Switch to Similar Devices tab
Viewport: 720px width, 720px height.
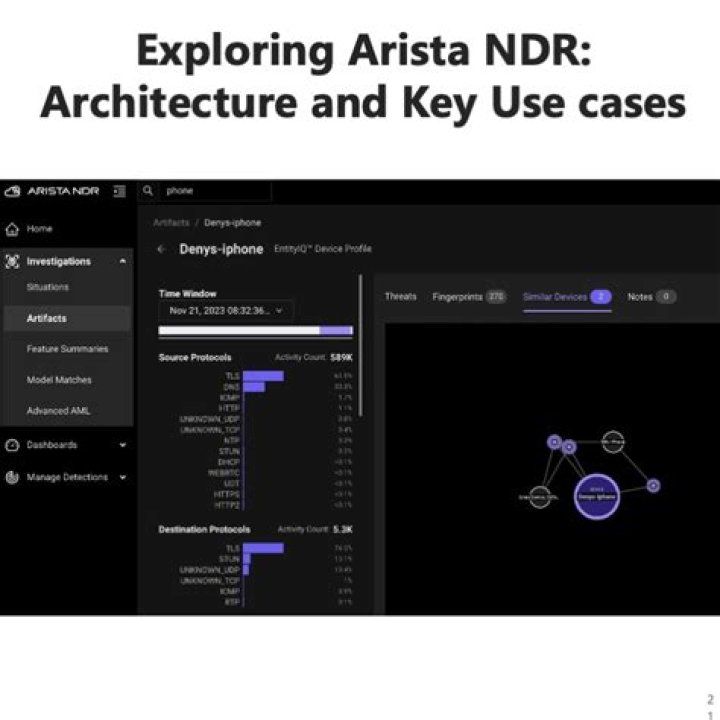pyautogui.click(x=567, y=297)
